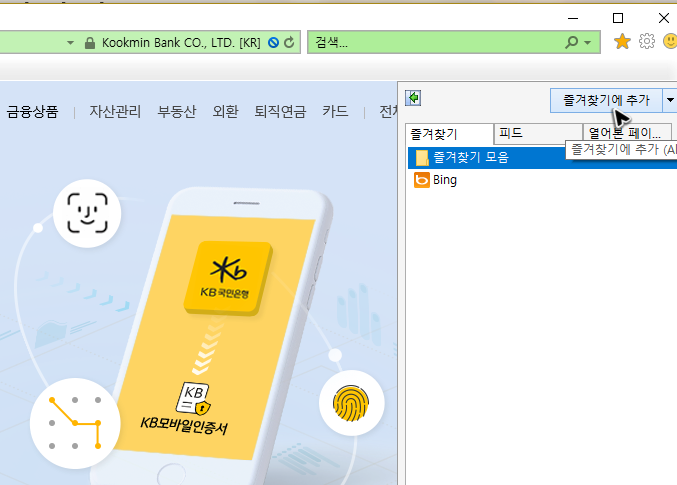Open the 외환 menu
677x485 pixels.
[225, 112]
